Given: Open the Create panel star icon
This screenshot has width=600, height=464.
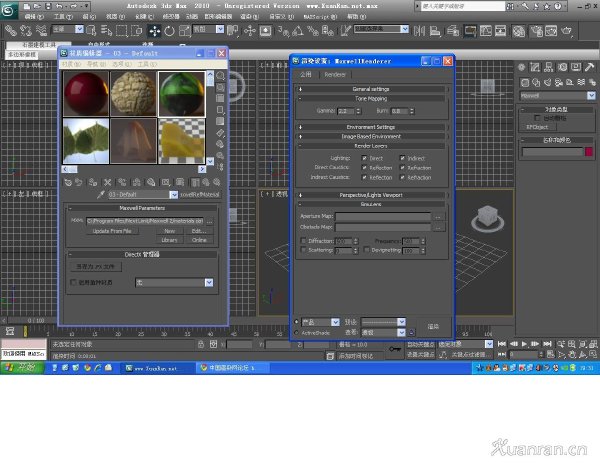Looking at the screenshot, I should point(522,68).
